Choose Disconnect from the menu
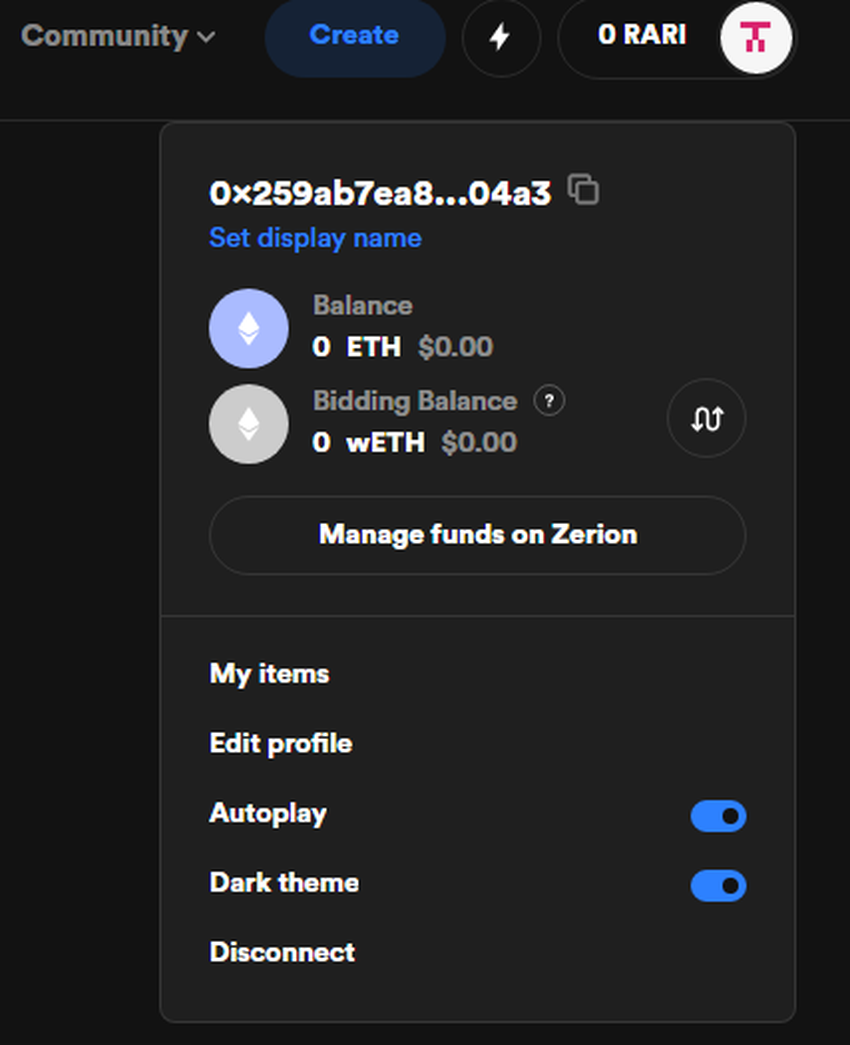This screenshot has height=1045, width=850. click(x=282, y=952)
